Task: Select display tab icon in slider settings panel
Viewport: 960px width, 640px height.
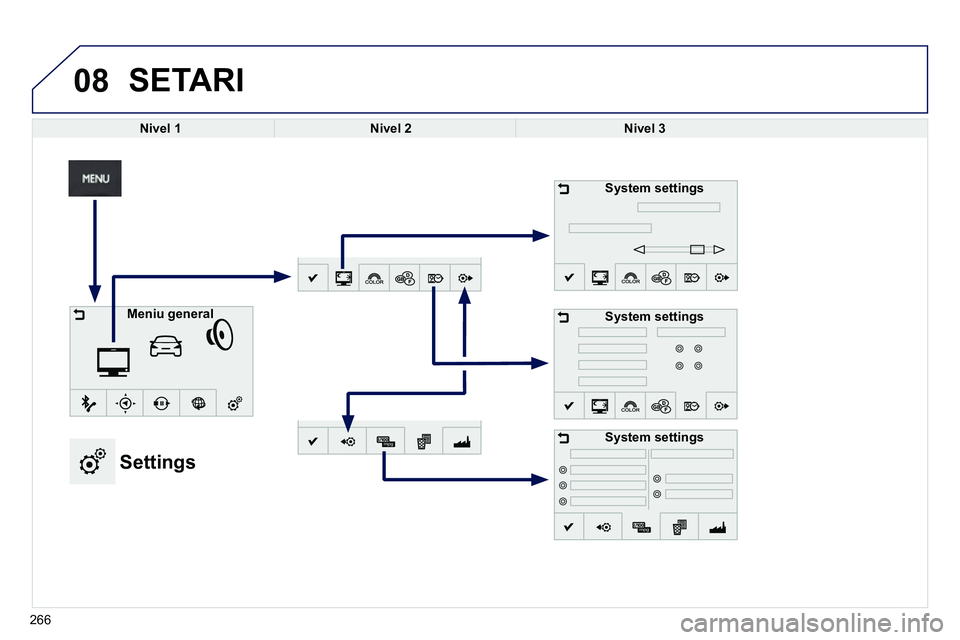Action: pyautogui.click(x=600, y=277)
